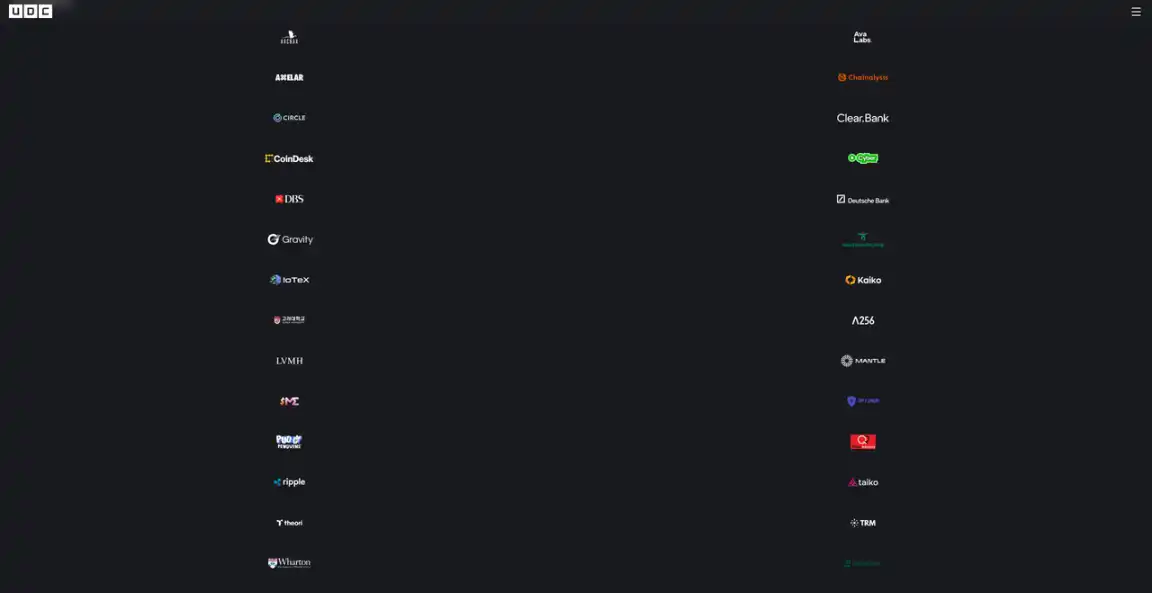Image resolution: width=1152 pixels, height=593 pixels.
Task: Open the hamburger menu icon
Action: click(x=1136, y=12)
